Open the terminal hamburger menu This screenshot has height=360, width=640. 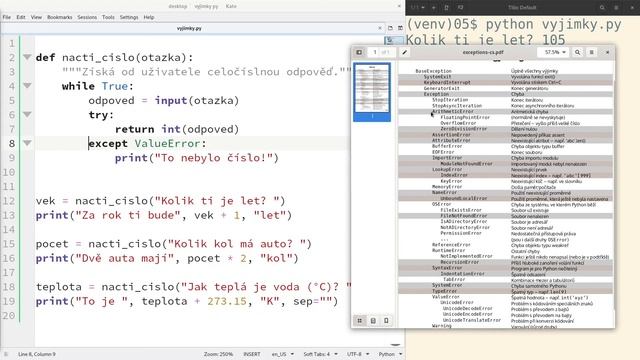[x=616, y=7]
